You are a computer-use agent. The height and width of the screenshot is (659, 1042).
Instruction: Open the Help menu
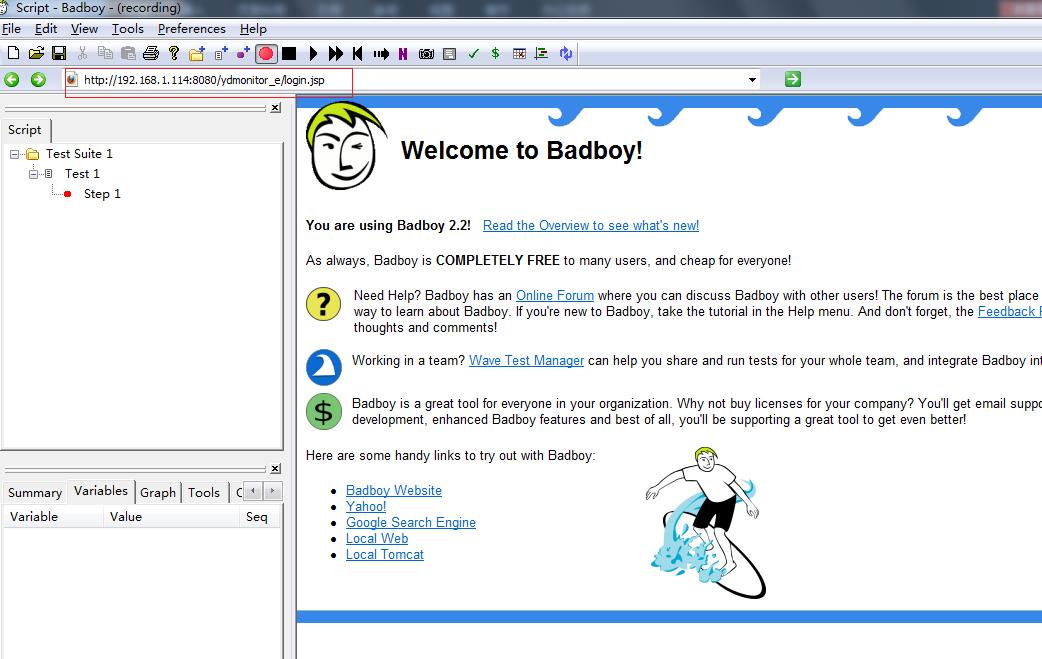(x=253, y=29)
